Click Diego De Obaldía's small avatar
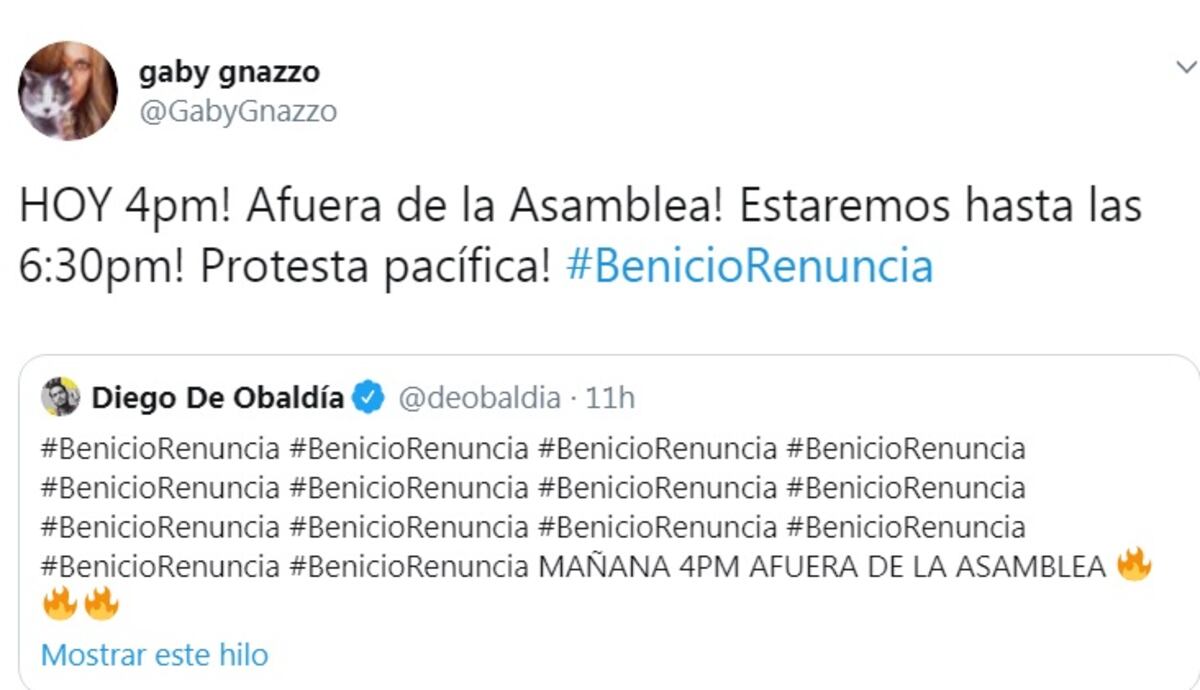Screen dimensions: 1200x690 coord(60,397)
